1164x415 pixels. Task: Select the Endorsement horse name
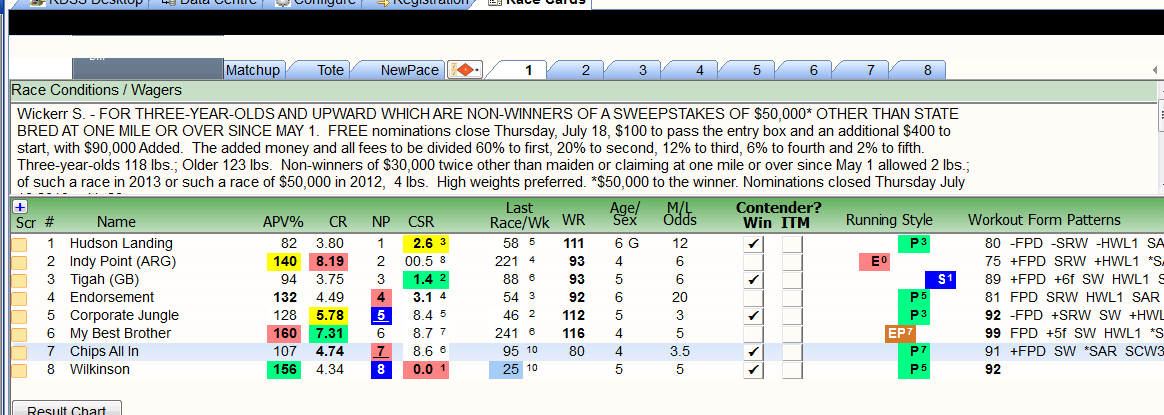111,297
